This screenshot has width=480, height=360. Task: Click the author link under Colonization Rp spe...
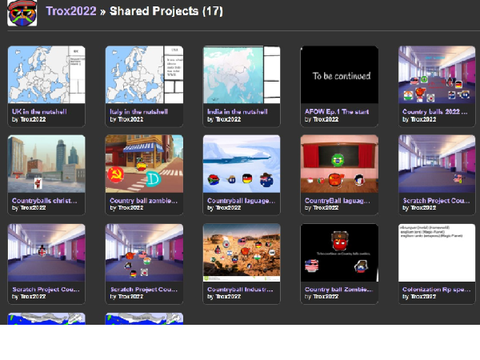pyautogui.click(x=423, y=297)
